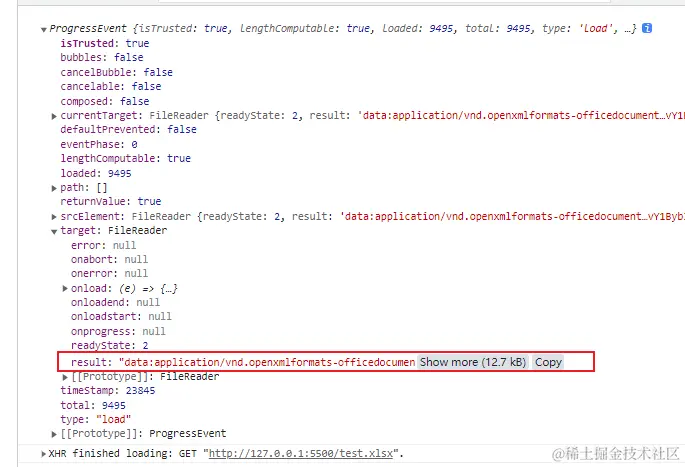Expand [[Prototype]]: ProgressEvent entry
Image resolution: width=685 pixels, height=467 pixels.
click(54, 434)
